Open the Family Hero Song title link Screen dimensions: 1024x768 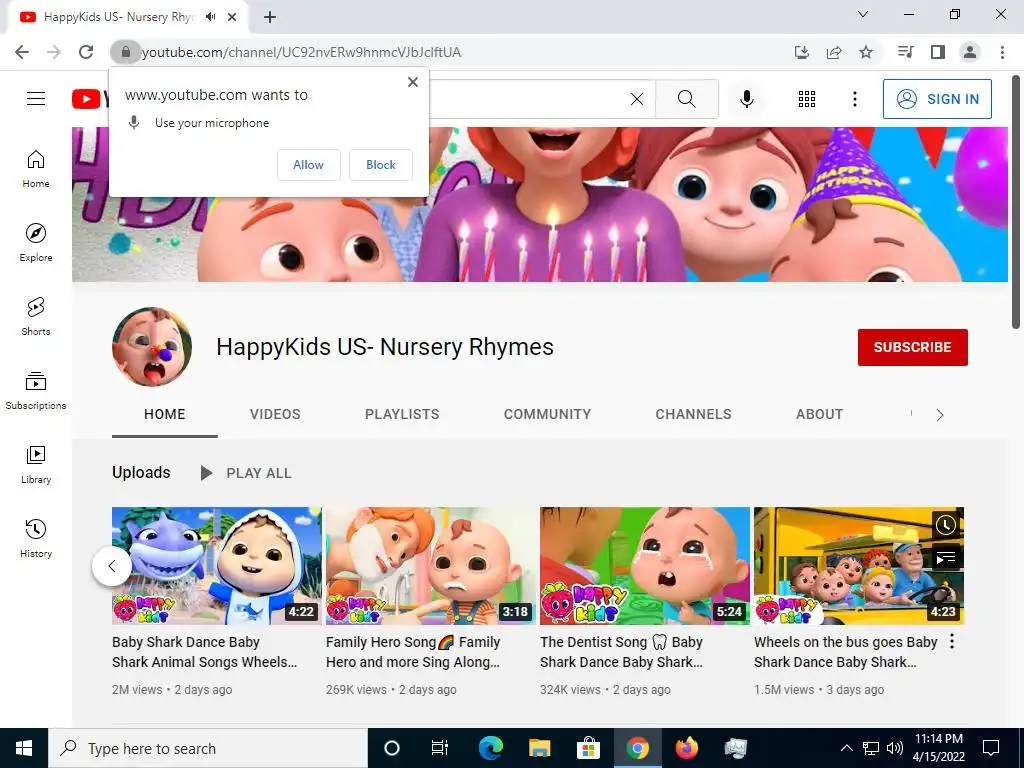[x=413, y=652]
